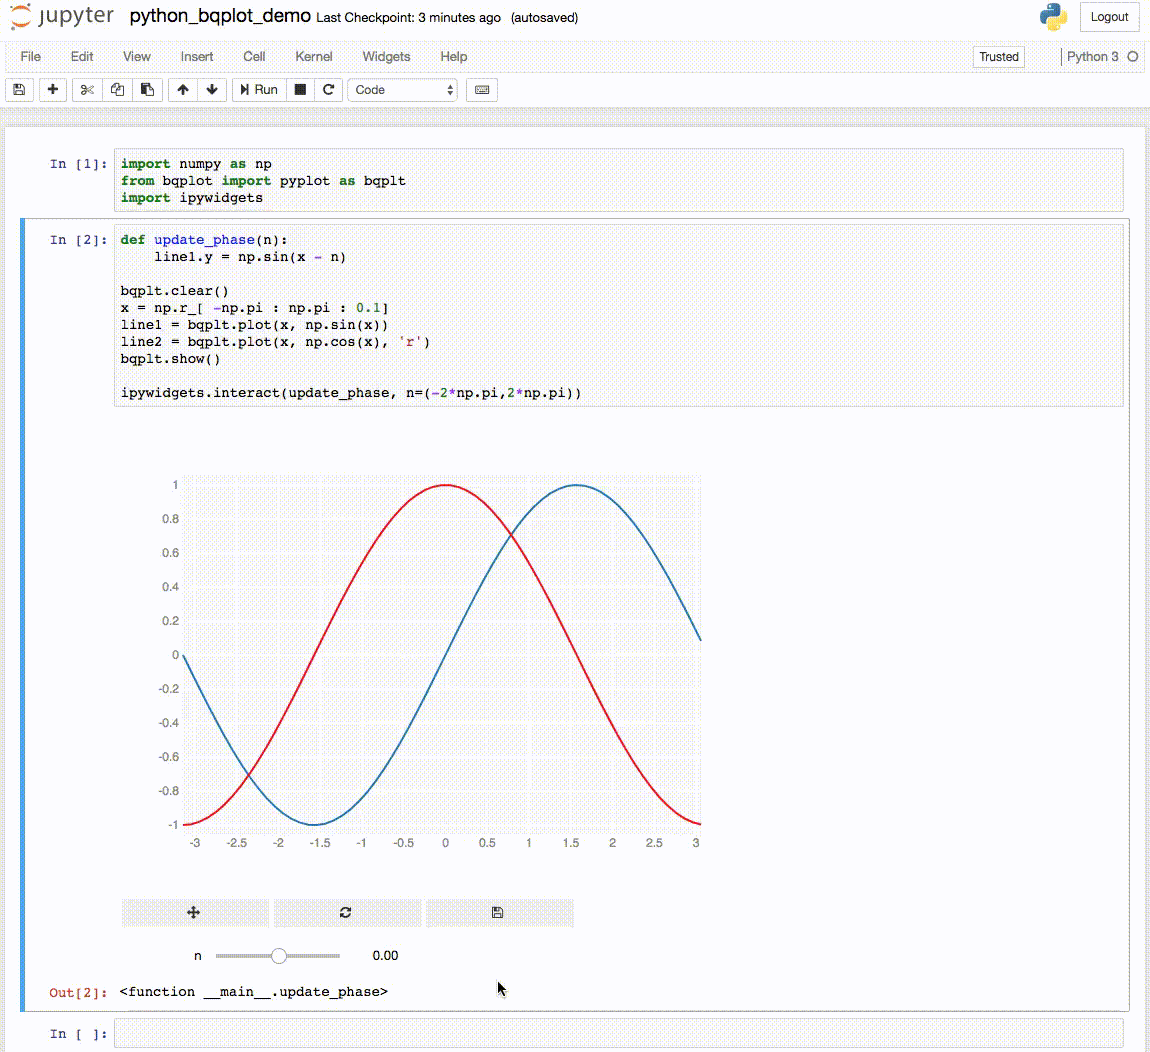Reset the plot view button
The height and width of the screenshot is (1052, 1150).
click(x=346, y=912)
